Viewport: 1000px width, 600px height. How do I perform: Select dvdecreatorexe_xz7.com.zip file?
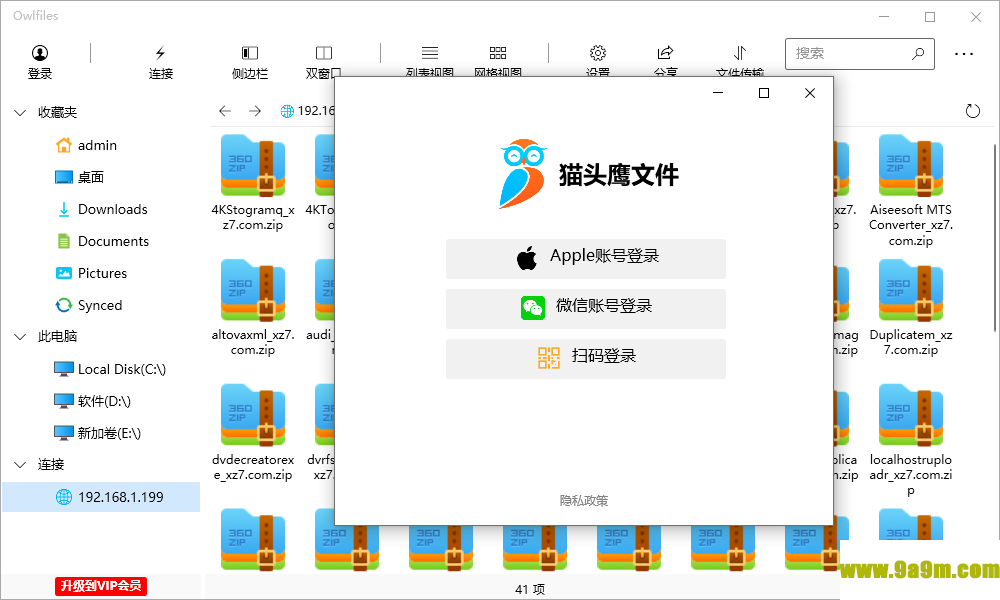pyautogui.click(x=253, y=433)
